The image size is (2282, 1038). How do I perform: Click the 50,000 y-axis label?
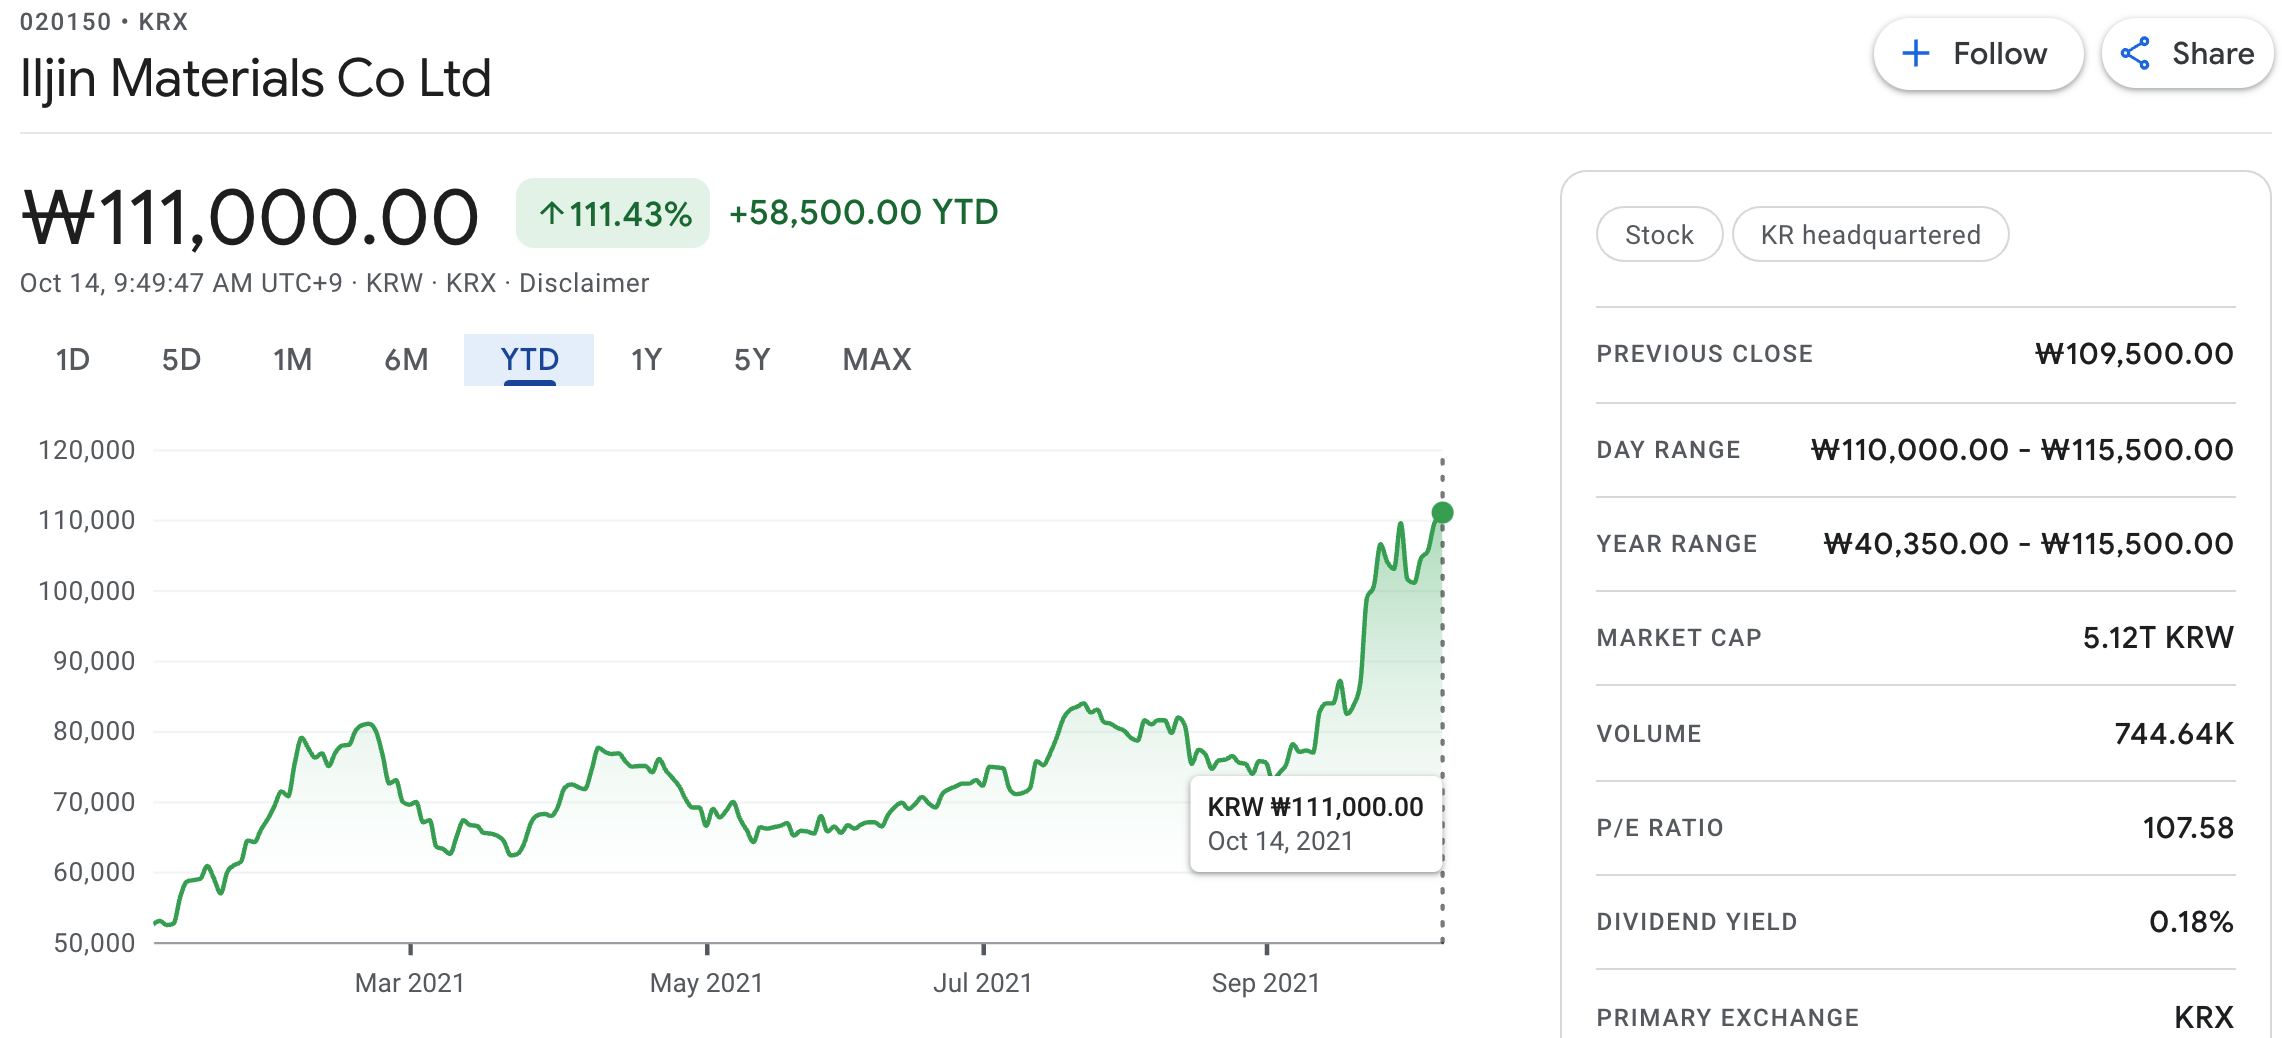94,943
